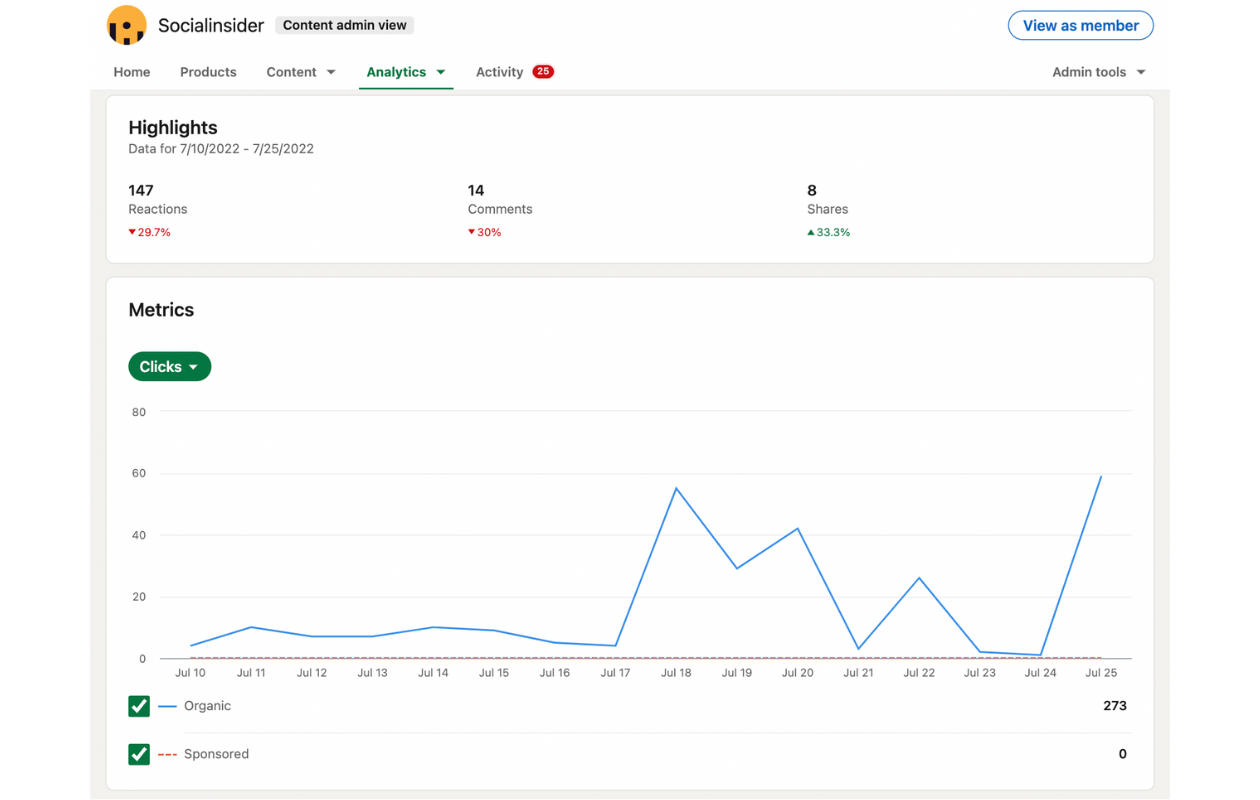Open the Clicks metric selector dropdown
This screenshot has width=1260, height=800.
169,367
